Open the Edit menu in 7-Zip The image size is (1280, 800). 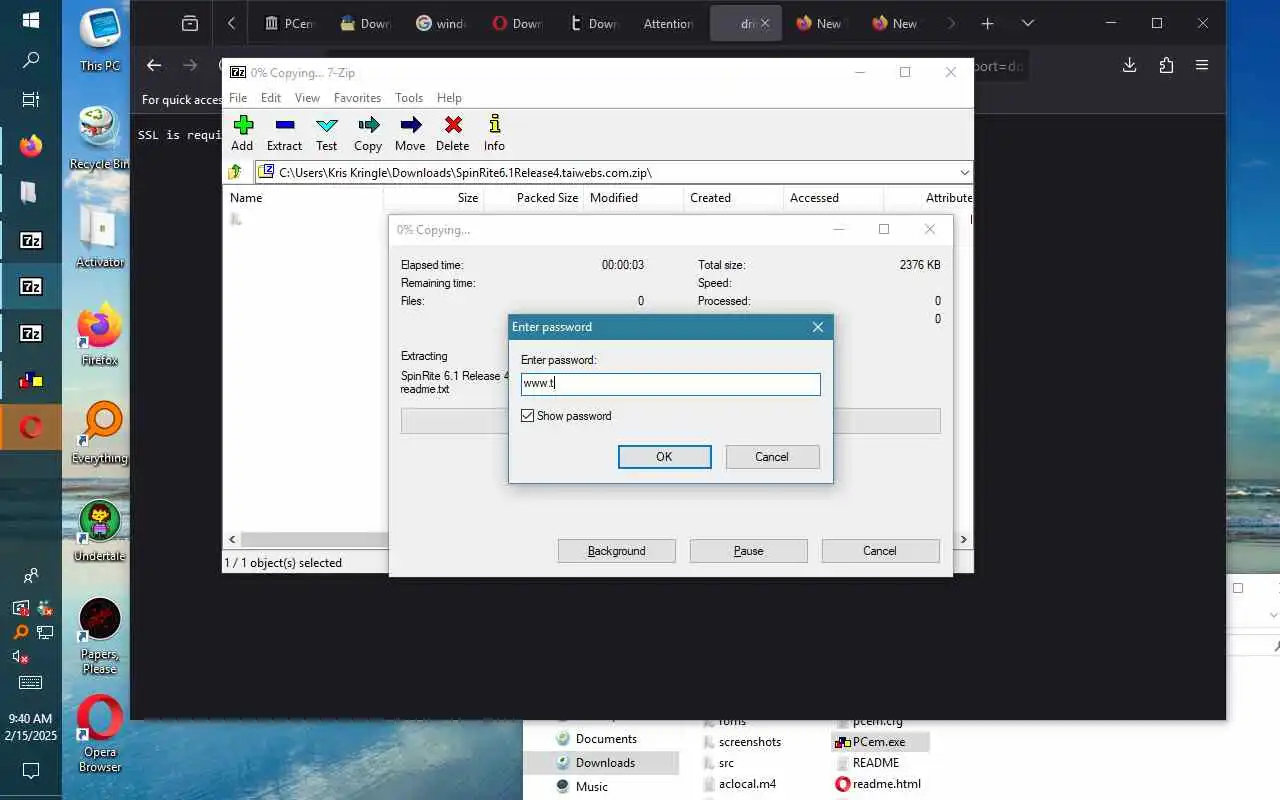(x=271, y=98)
